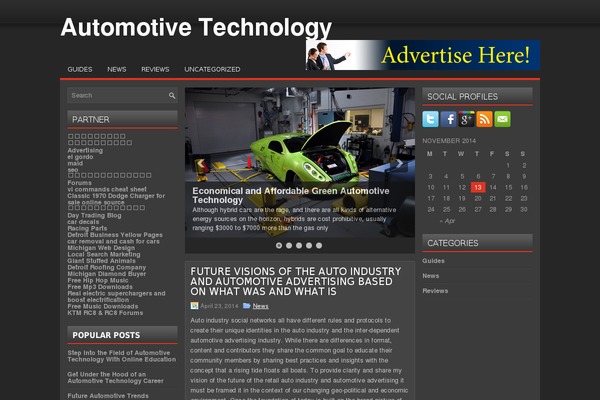The height and width of the screenshot is (400, 600).
Task: Open Economical and Affordable Green Automotive Technology headline
Action: pyautogui.click(x=290, y=195)
